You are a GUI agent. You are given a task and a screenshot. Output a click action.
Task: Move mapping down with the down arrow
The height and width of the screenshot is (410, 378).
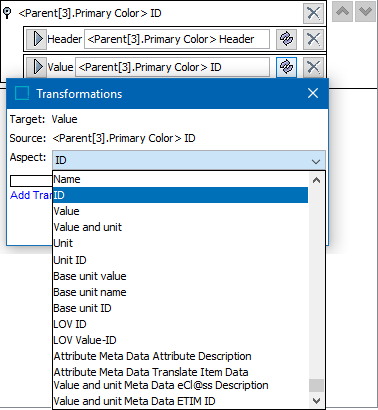(365, 12)
